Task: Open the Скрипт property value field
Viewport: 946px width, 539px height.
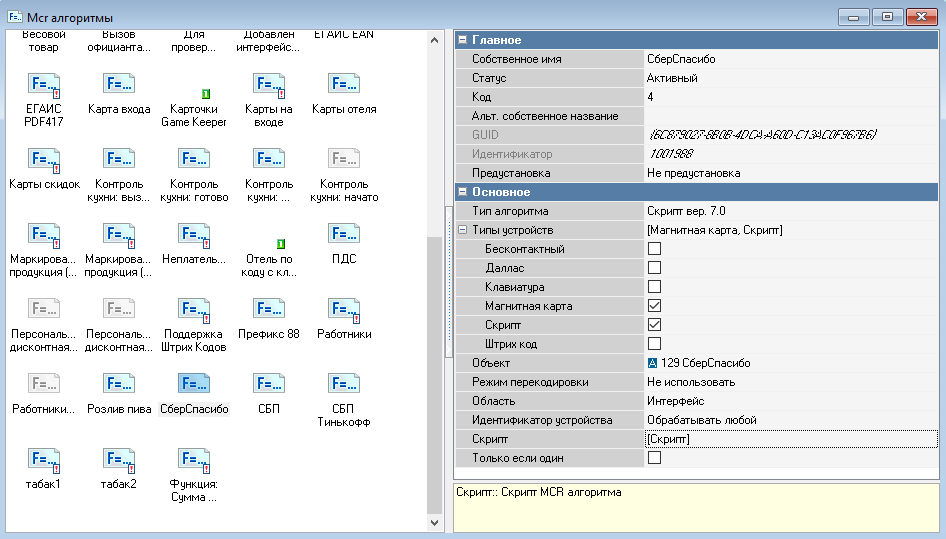Action: coord(790,439)
